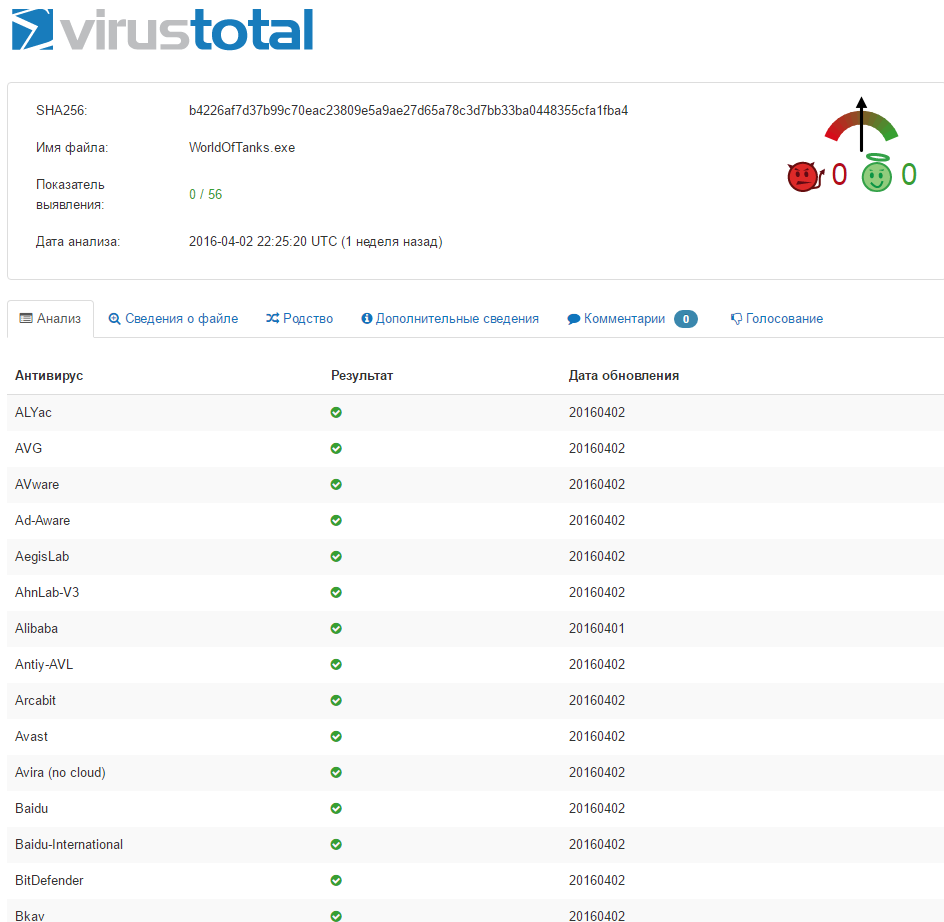
Task: Click the comments count badge 0
Action: click(686, 319)
